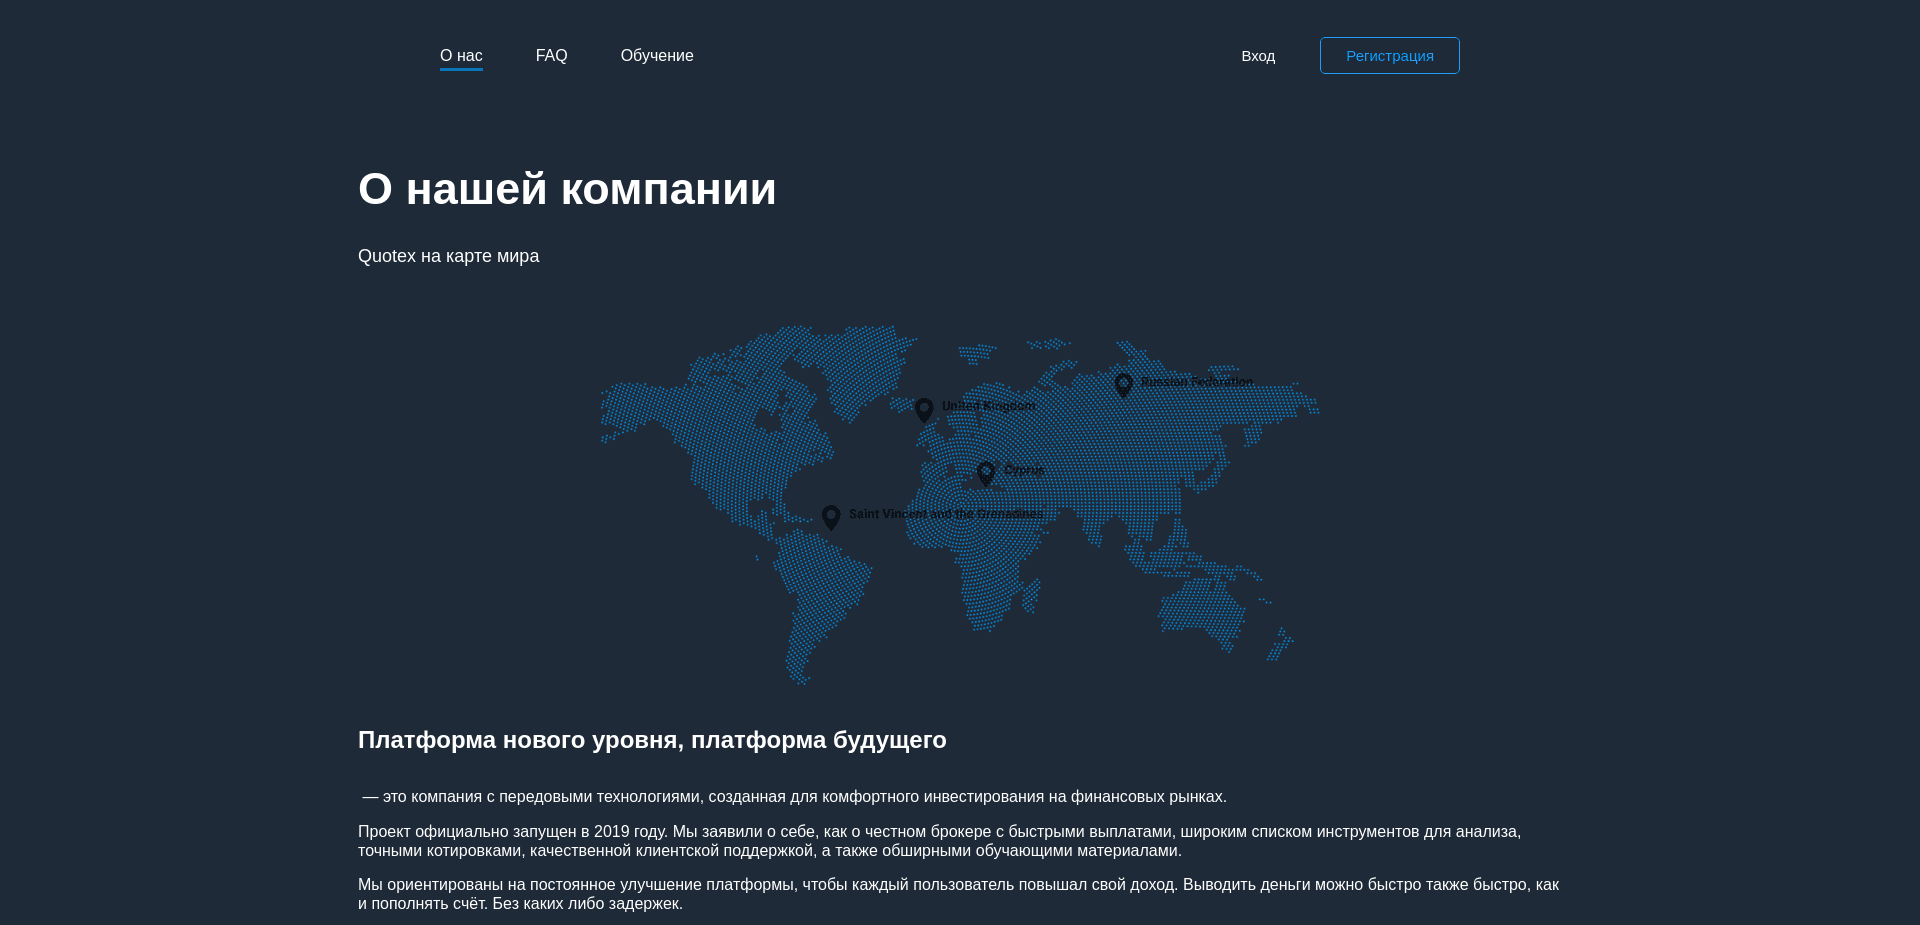Click the pin icon nearest the map center
The height and width of the screenshot is (925, 1920).
(986, 474)
